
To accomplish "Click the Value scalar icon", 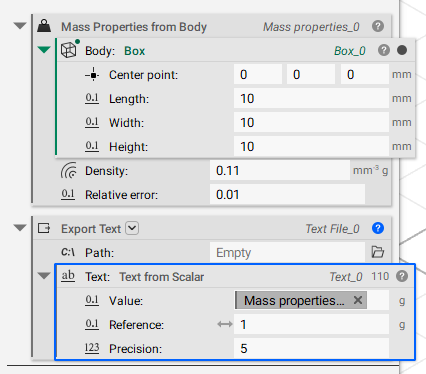I will tap(92, 300).
